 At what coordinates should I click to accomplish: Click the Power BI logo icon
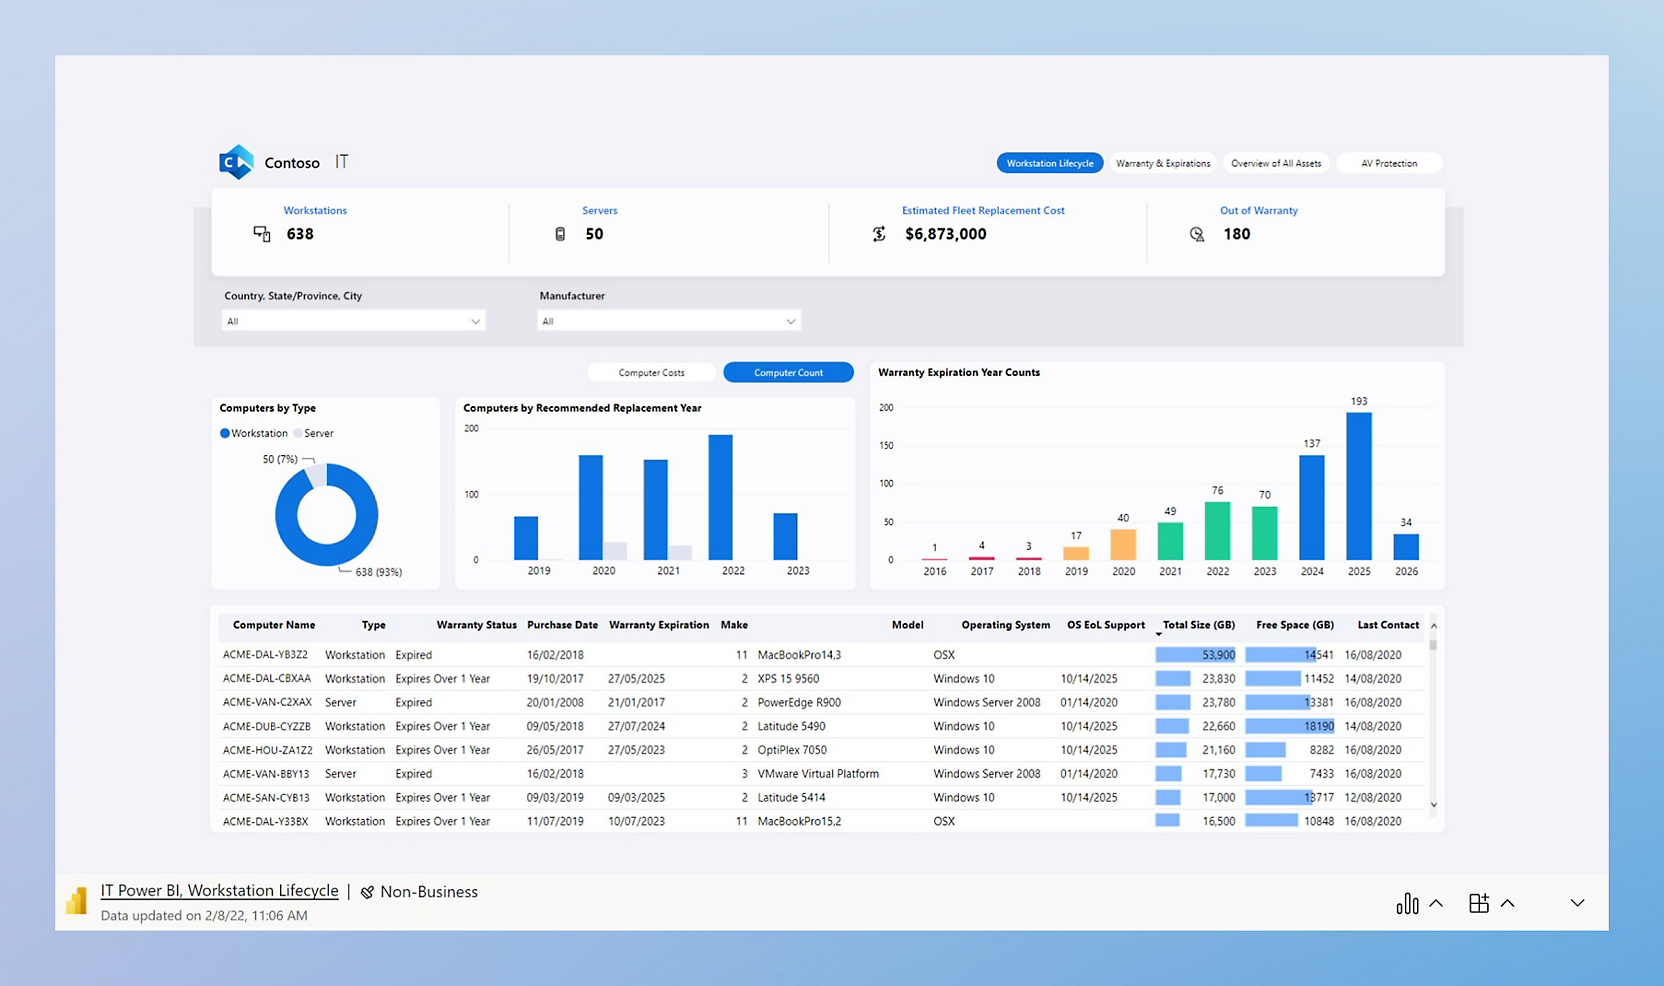tap(77, 901)
